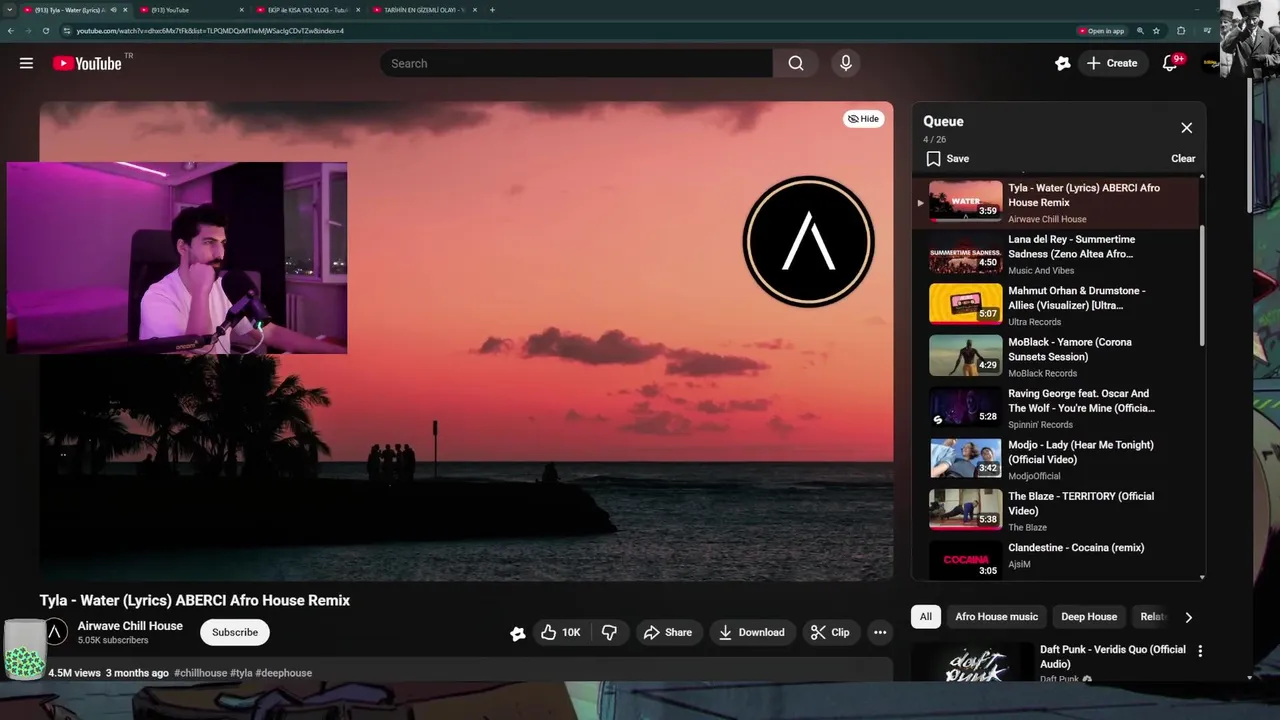The image size is (1280, 720).
Task: Click the browser address bar URL
Action: 210,31
